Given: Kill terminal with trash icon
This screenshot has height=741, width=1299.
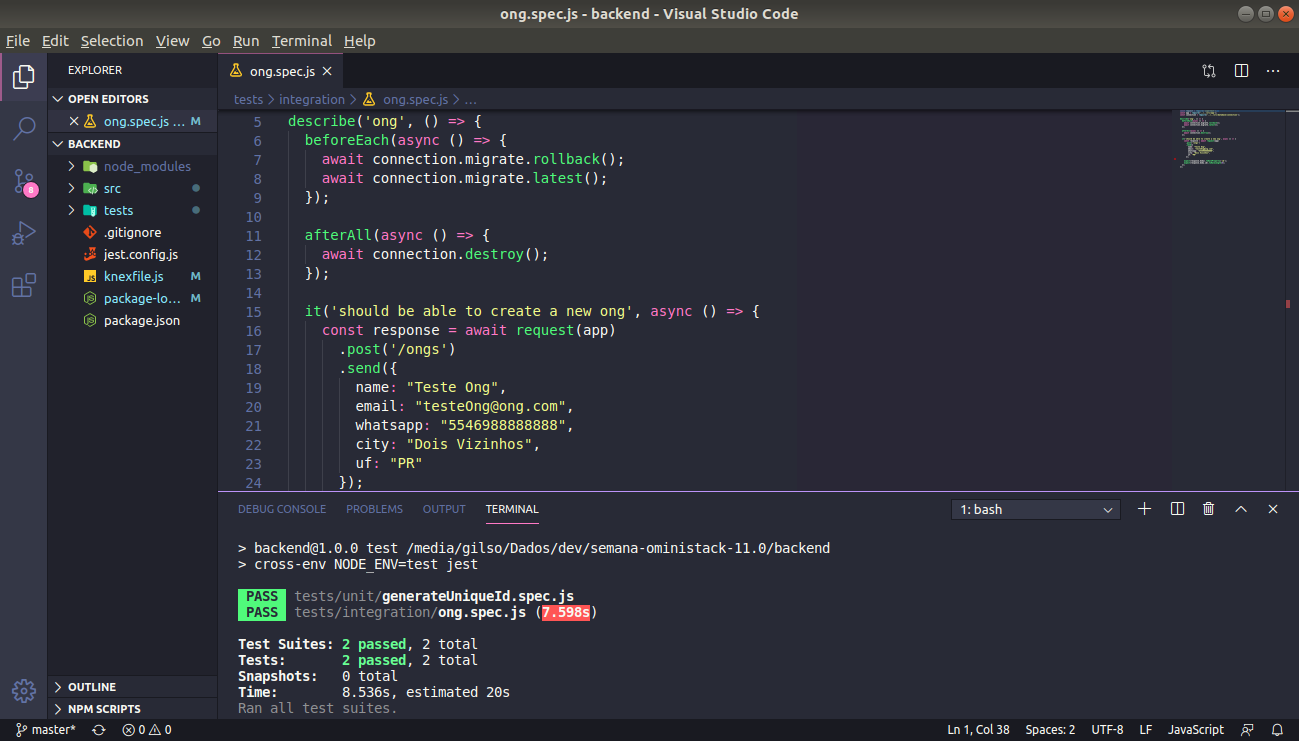Looking at the screenshot, I should coord(1209,509).
